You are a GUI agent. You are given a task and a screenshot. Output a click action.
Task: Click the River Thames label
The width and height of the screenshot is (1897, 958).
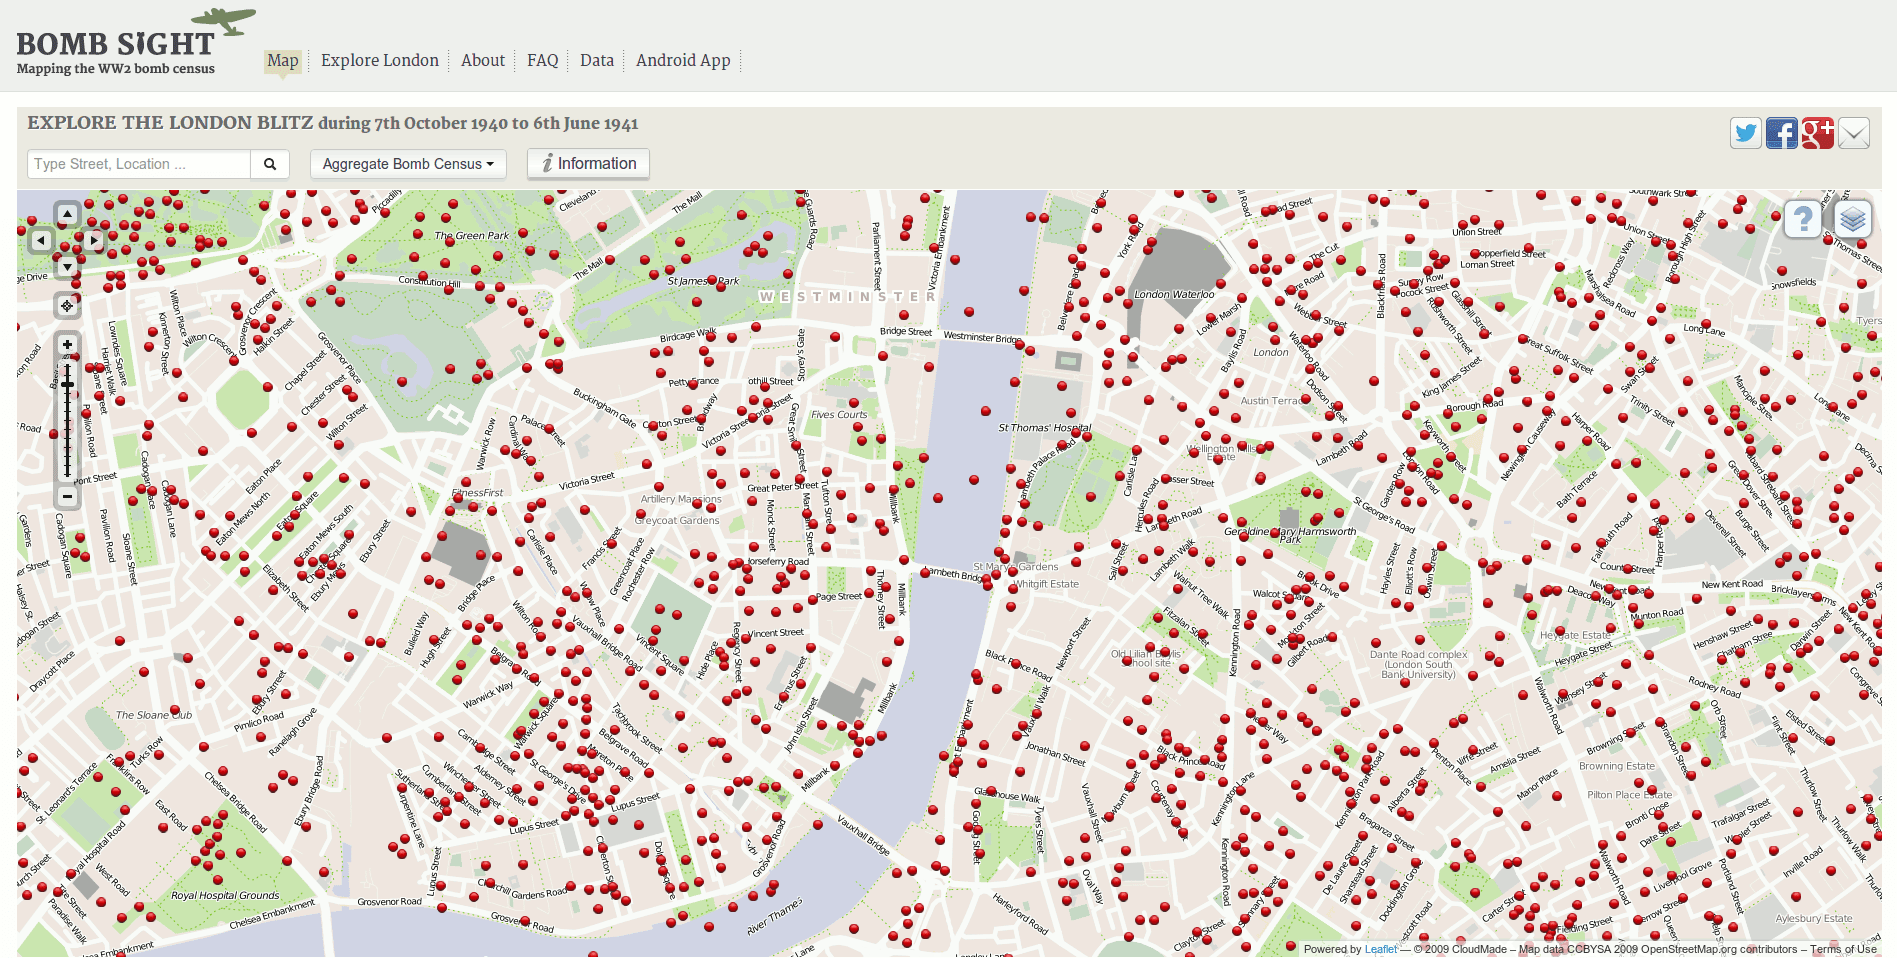pos(775,917)
